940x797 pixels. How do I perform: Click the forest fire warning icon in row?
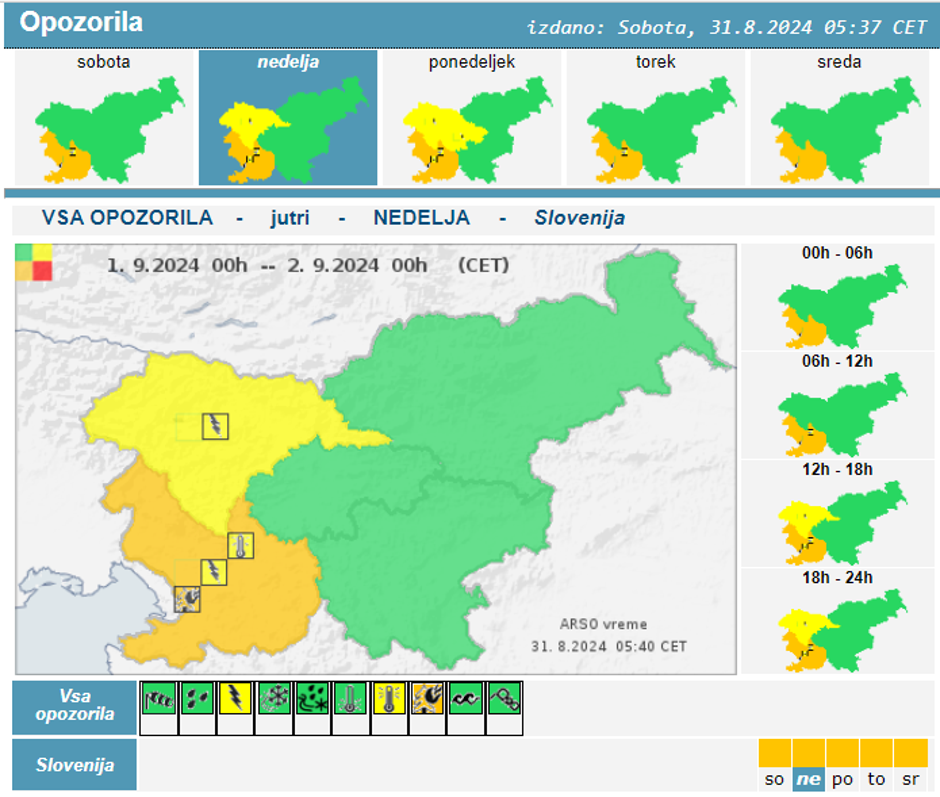(427, 698)
